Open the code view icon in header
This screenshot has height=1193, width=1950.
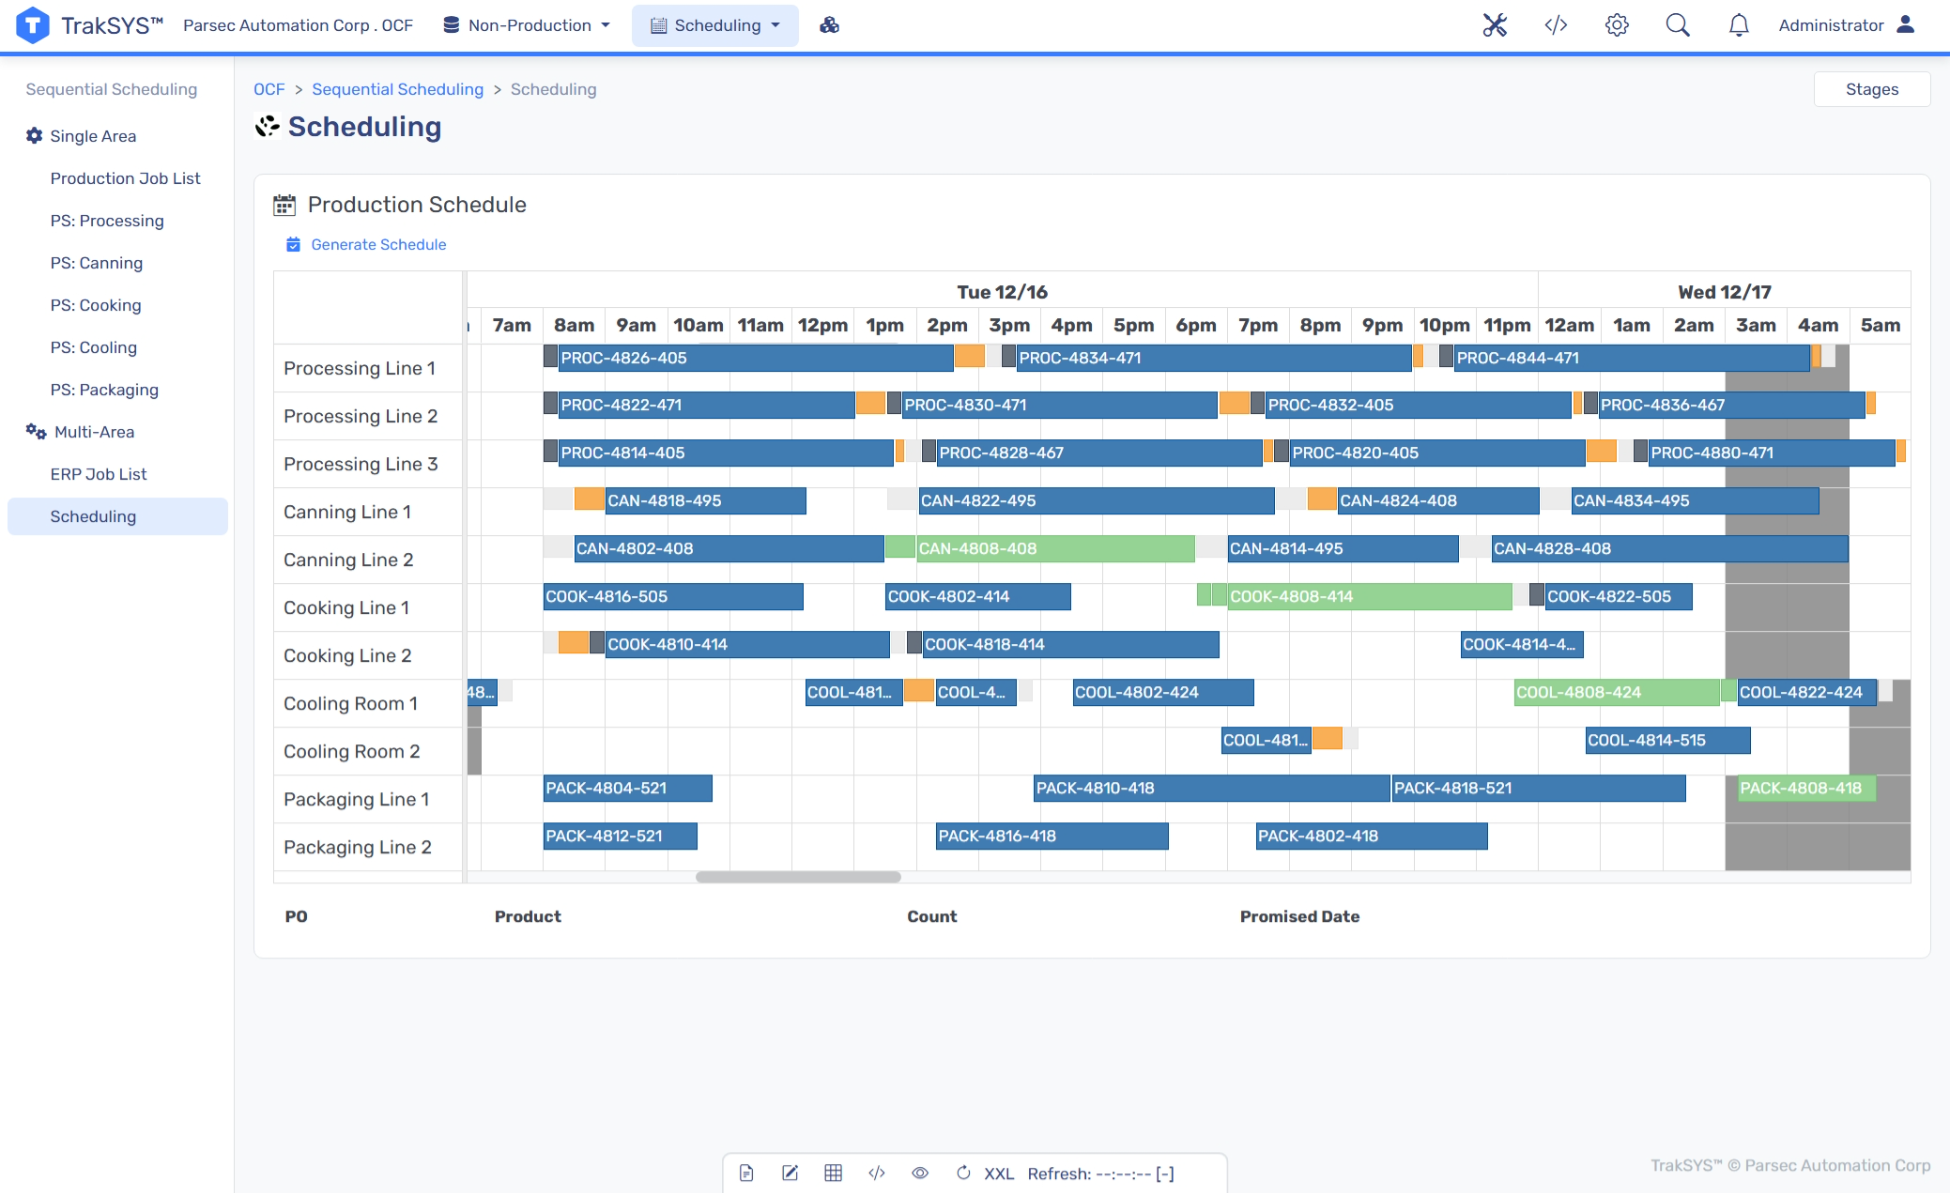tap(1555, 25)
